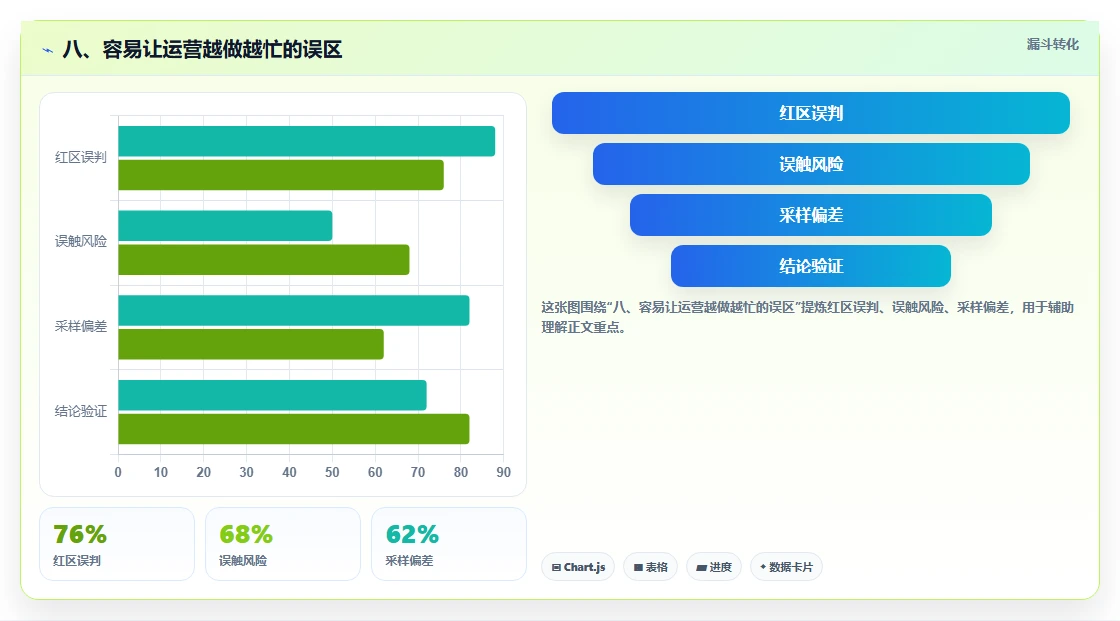Select the 红区误判 funnel stage

(811, 113)
